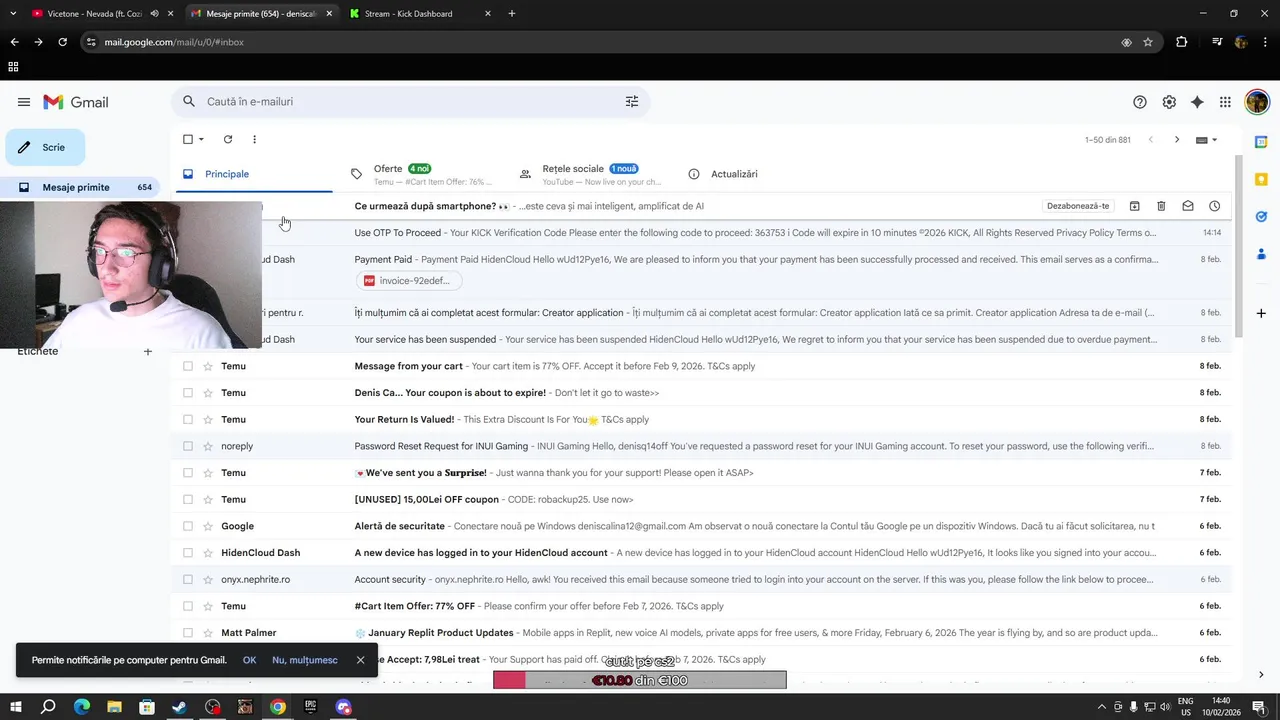Open Mesaje primite inbox folder
The width and height of the screenshot is (1280, 720).
80,187
